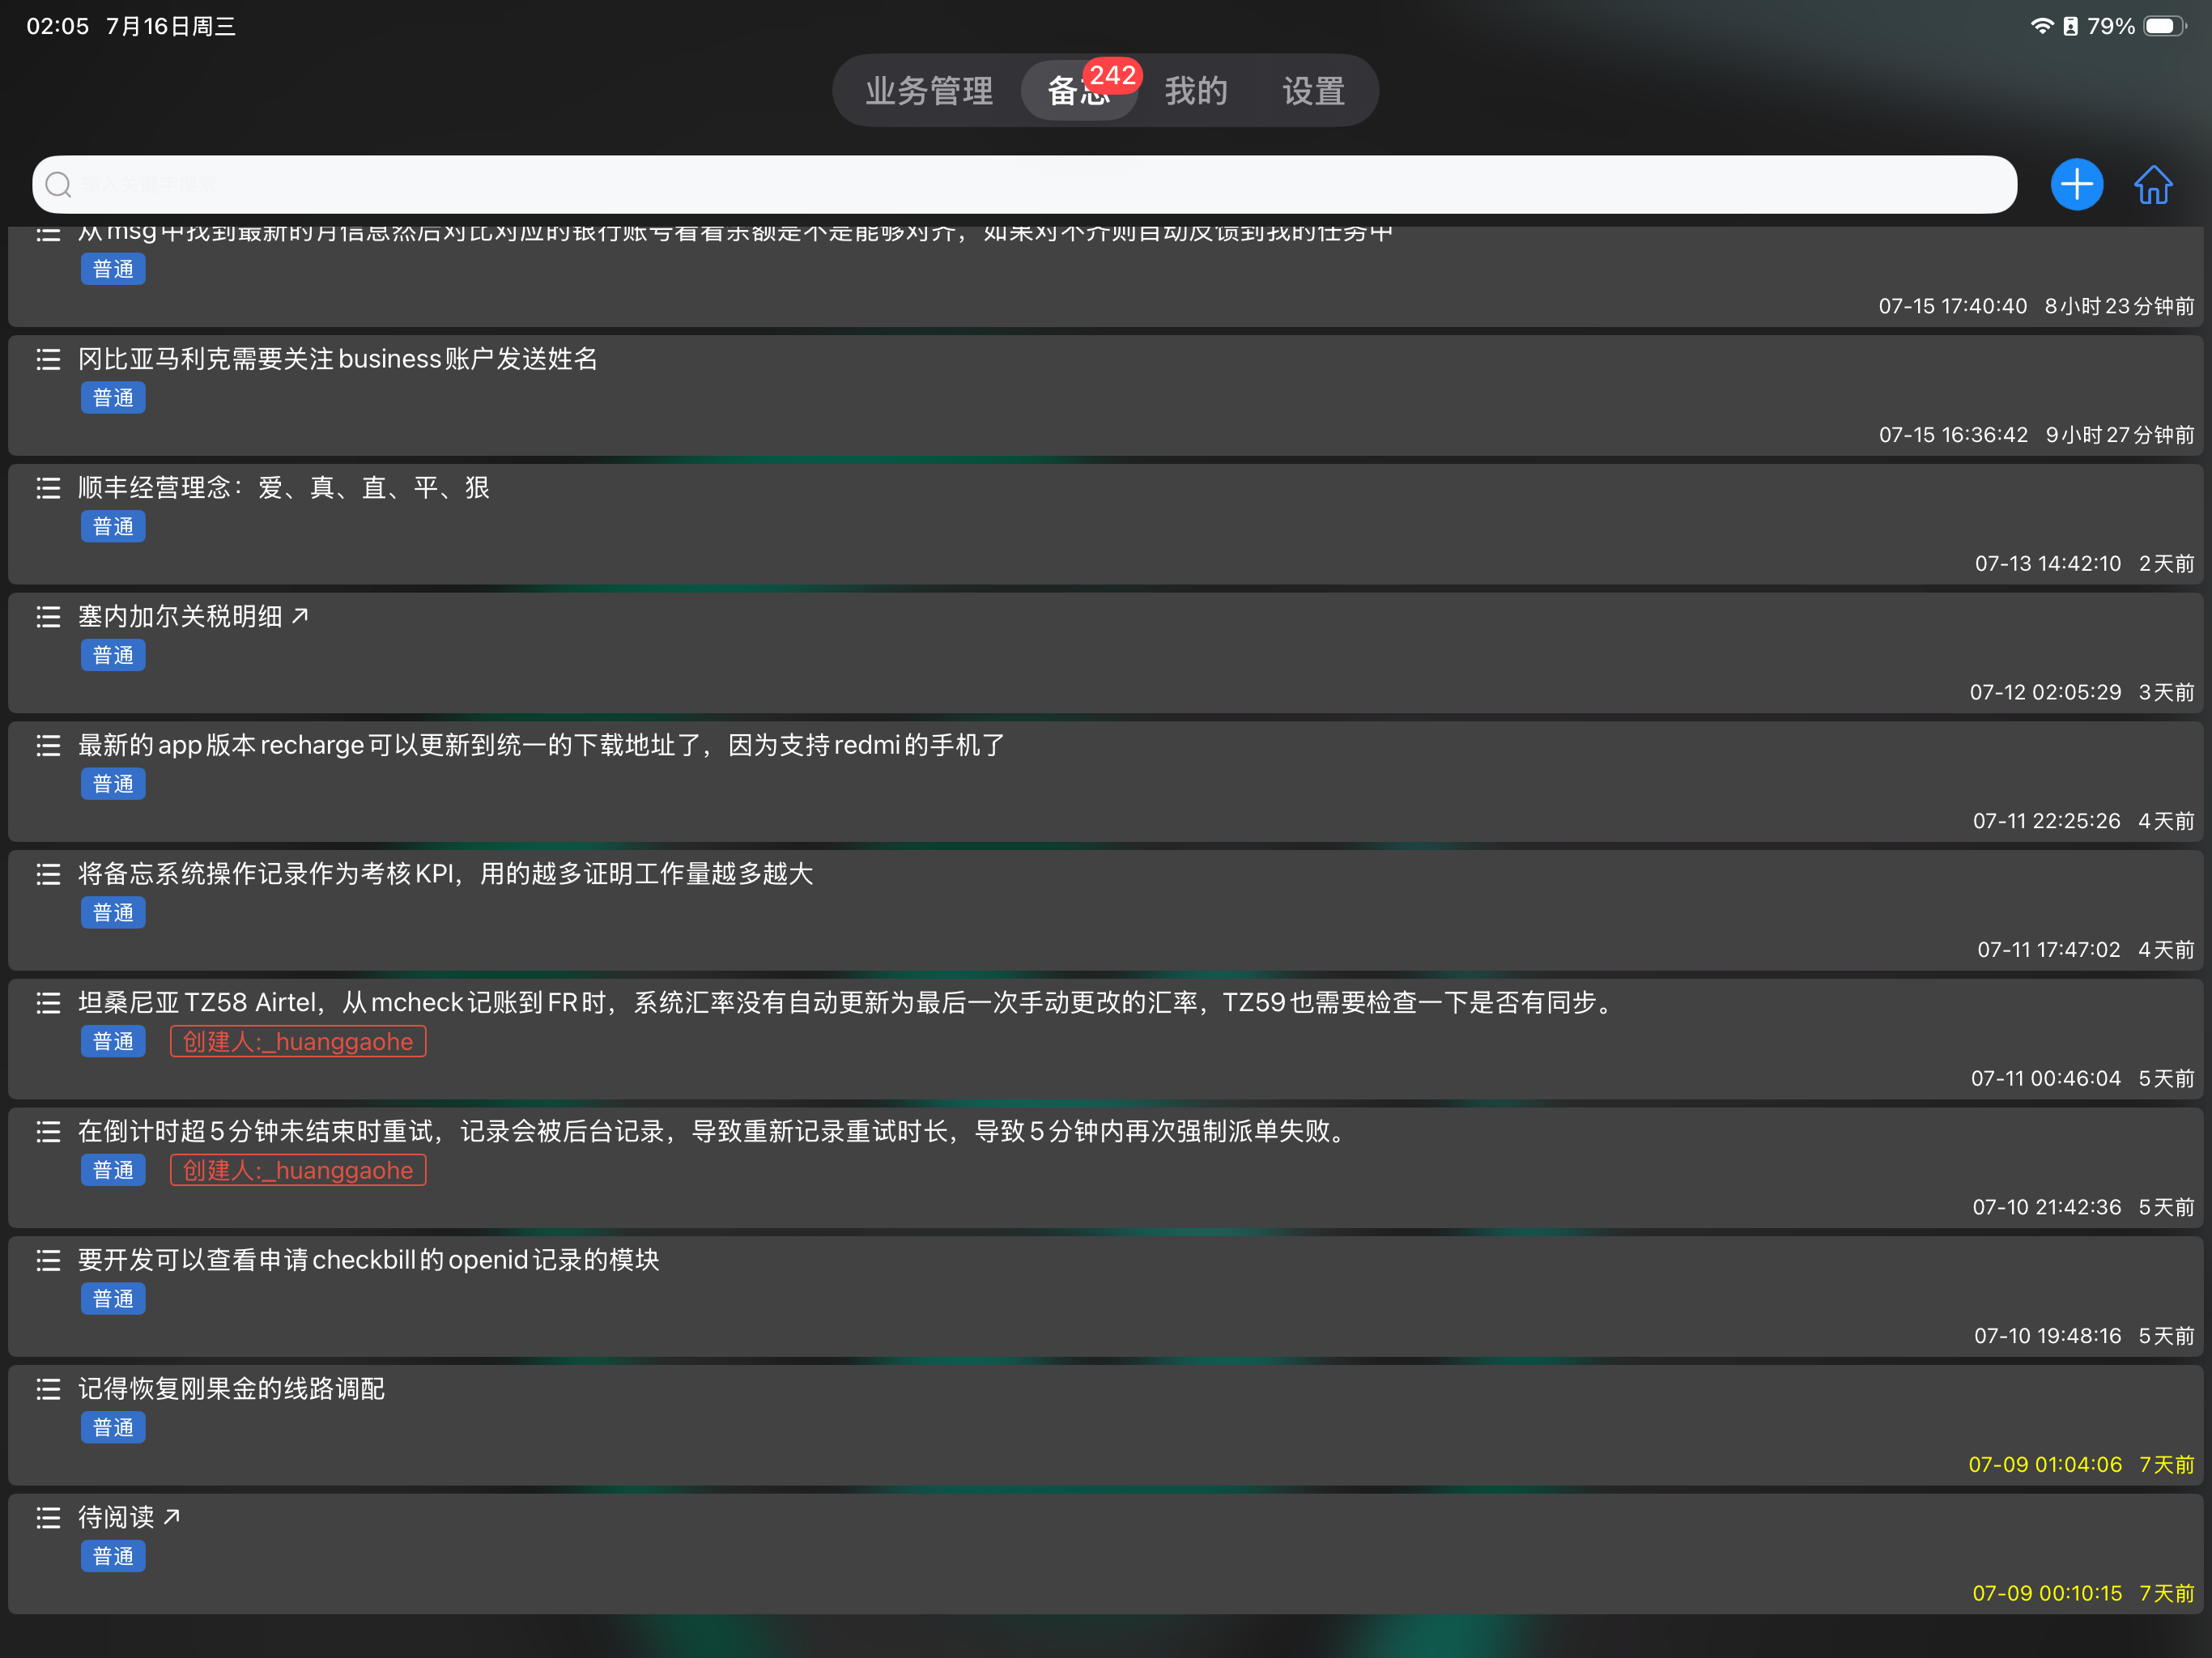Screen dimensions: 2212x1658
Task: Tap 普通 tag on 塞内加尔关税明细 memo
Action: pos(113,656)
